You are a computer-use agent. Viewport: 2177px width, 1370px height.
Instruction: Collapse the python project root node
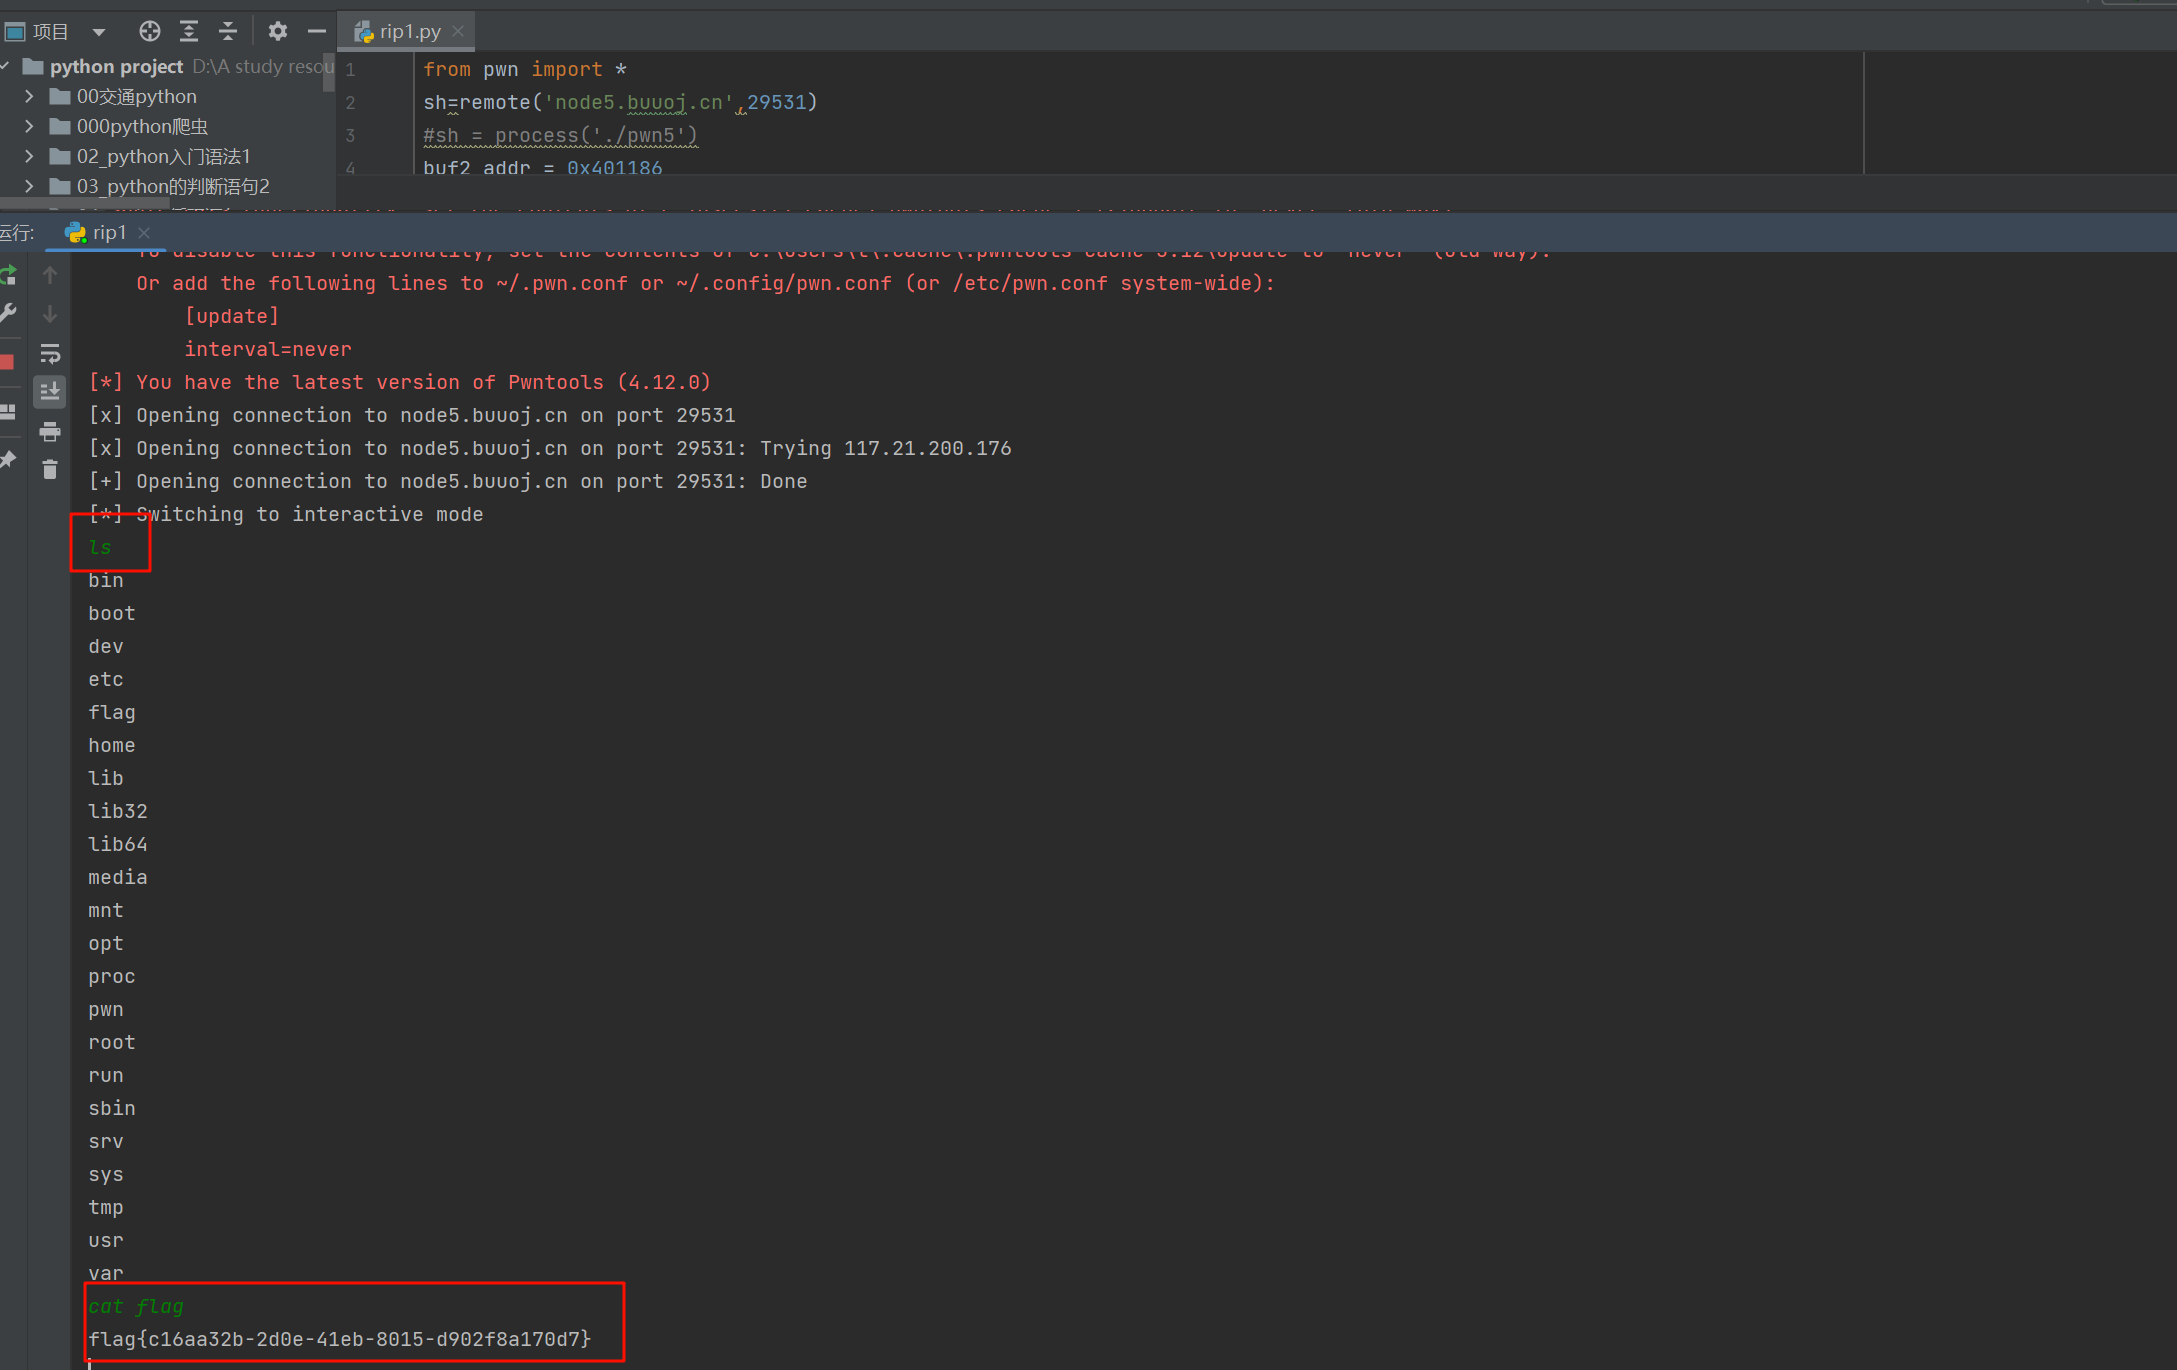tap(6, 66)
